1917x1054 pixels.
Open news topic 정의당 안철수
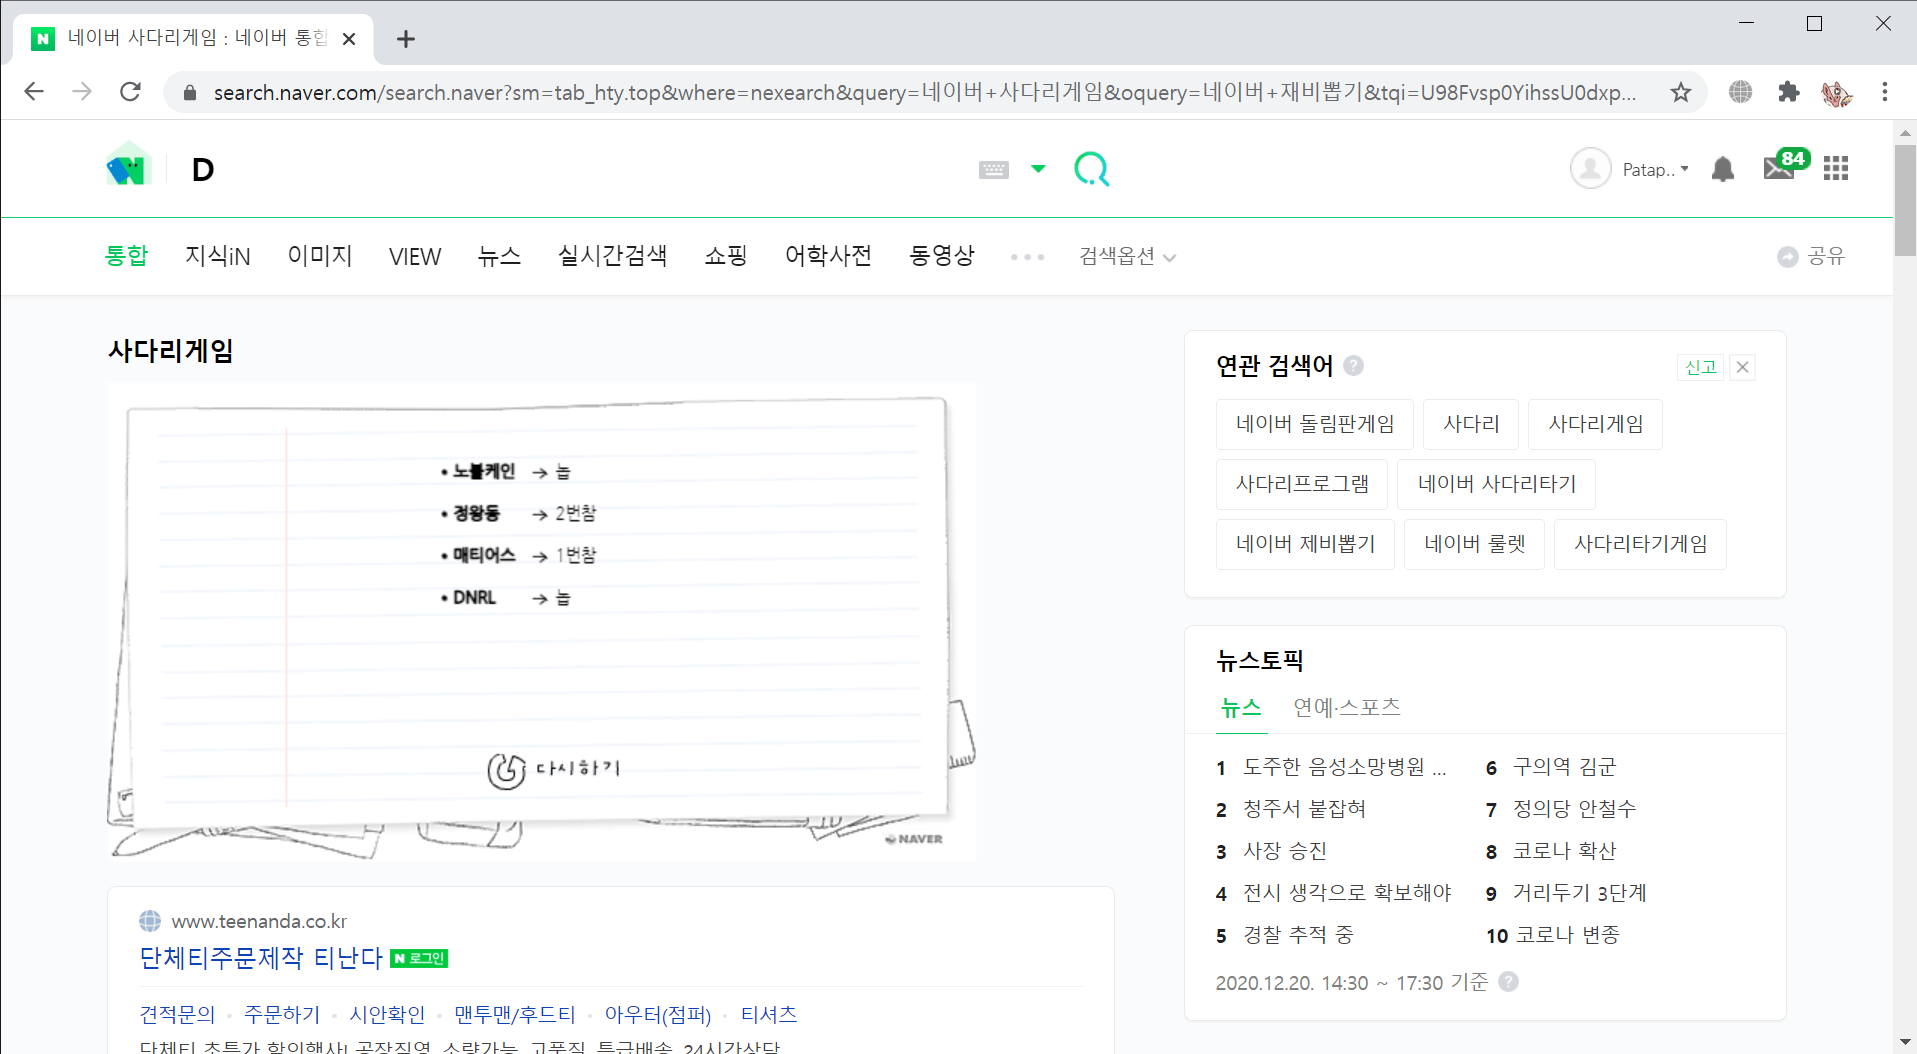(1574, 809)
